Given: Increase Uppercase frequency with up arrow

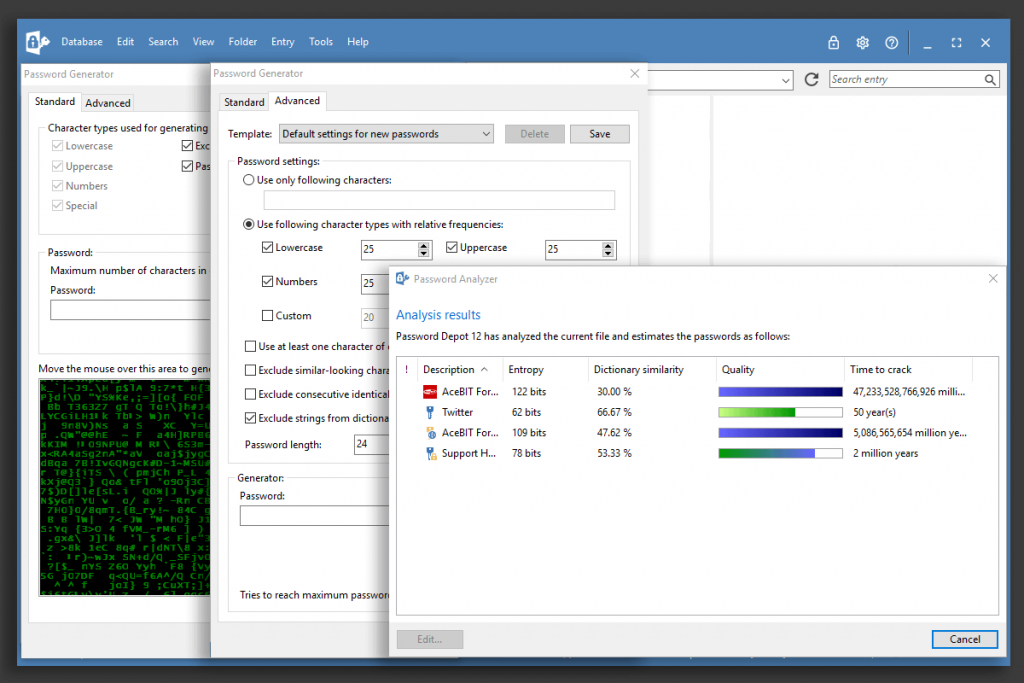Looking at the screenshot, I should coord(608,246).
